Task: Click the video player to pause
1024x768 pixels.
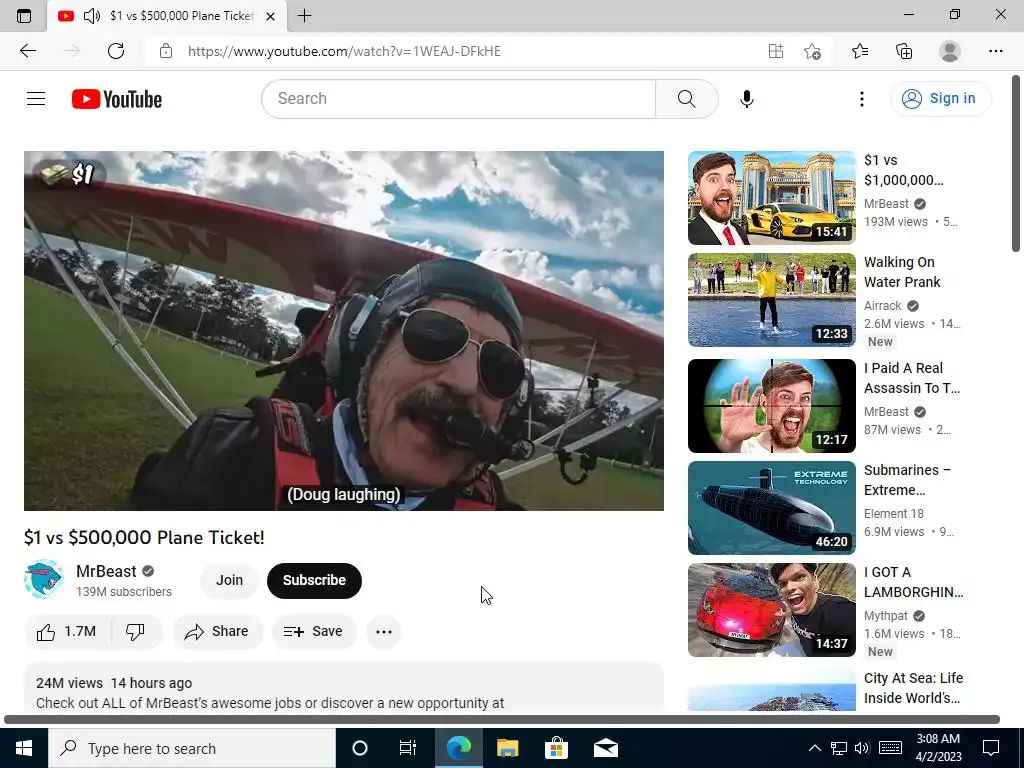Action: [x=344, y=331]
